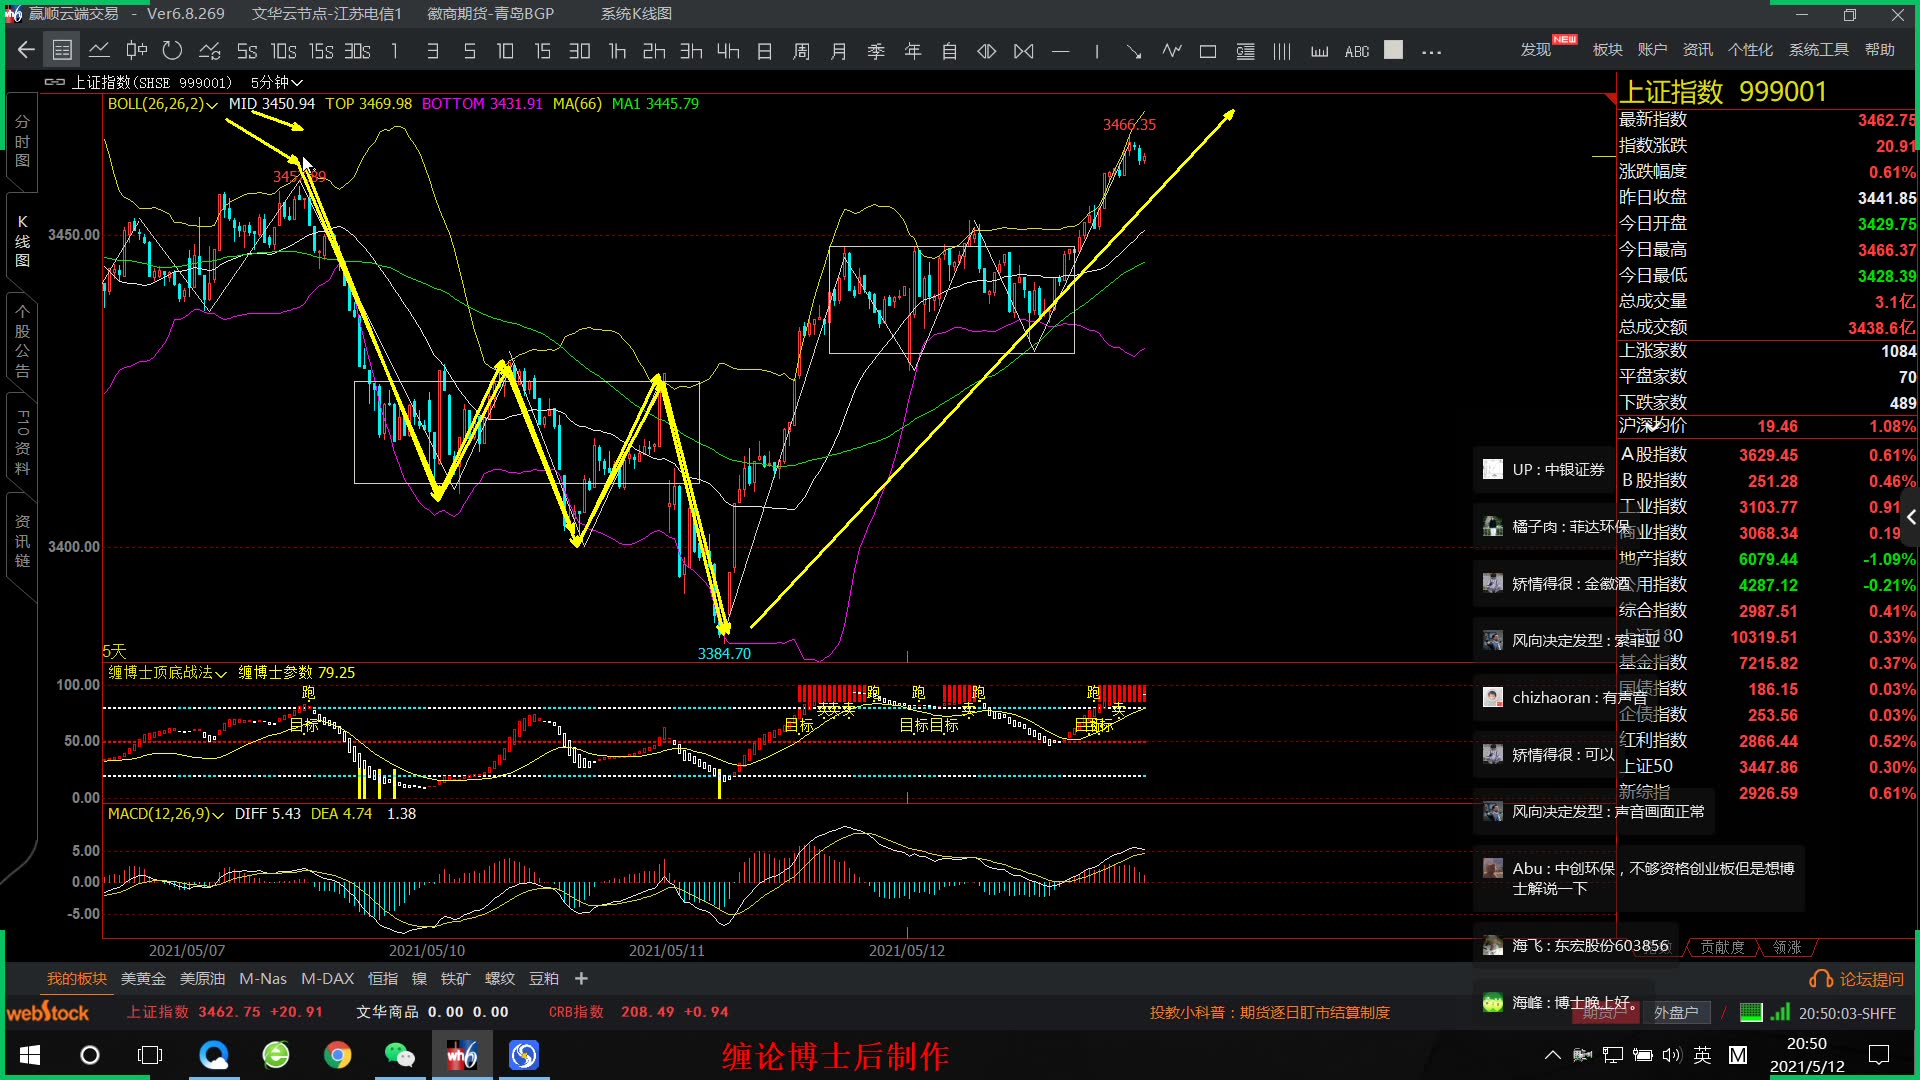Select the 30s period button
The width and height of the screenshot is (1920, 1080).
tap(357, 50)
